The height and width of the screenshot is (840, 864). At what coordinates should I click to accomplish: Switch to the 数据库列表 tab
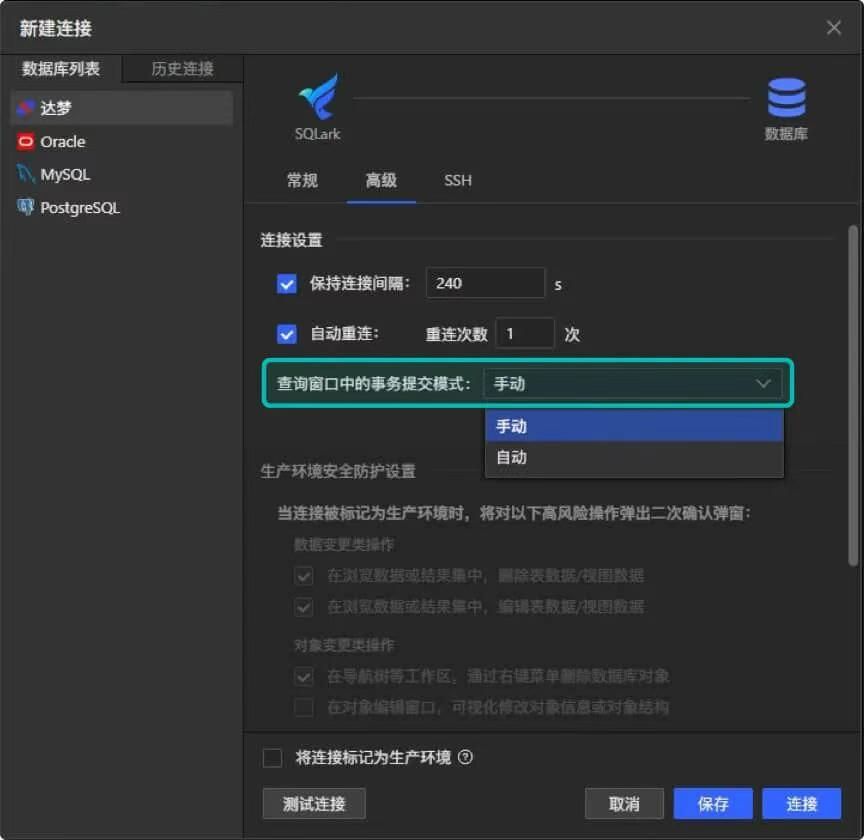coord(61,69)
